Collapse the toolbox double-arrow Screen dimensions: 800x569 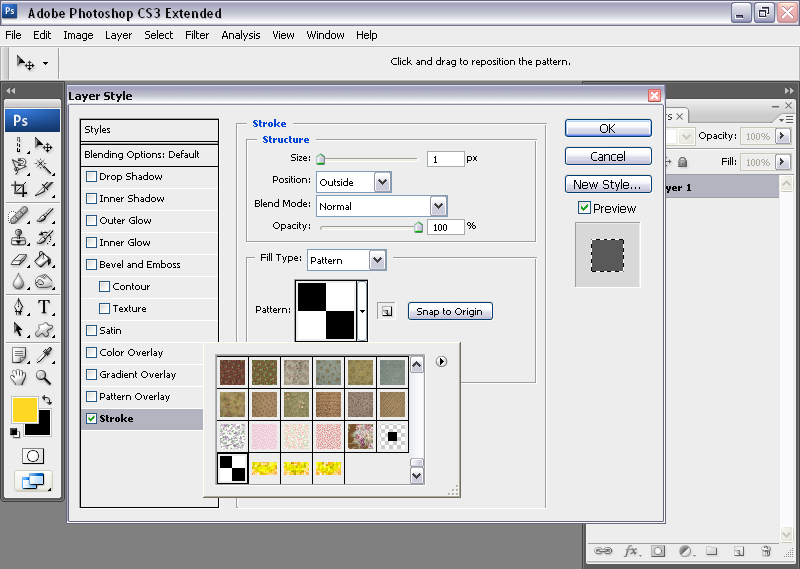tap(11, 91)
